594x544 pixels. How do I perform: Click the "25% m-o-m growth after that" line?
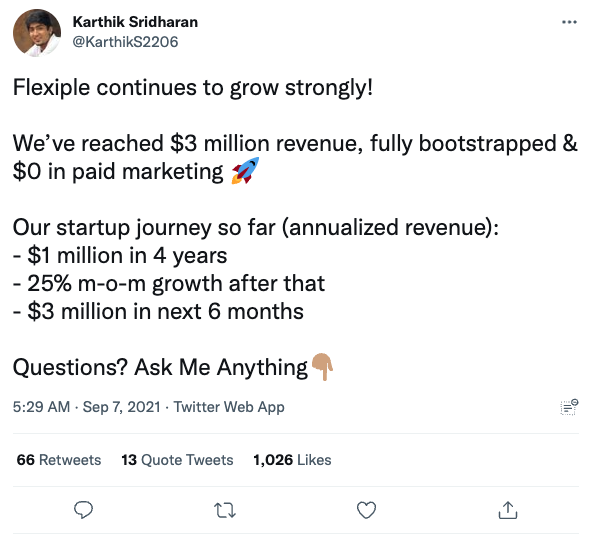(x=169, y=283)
